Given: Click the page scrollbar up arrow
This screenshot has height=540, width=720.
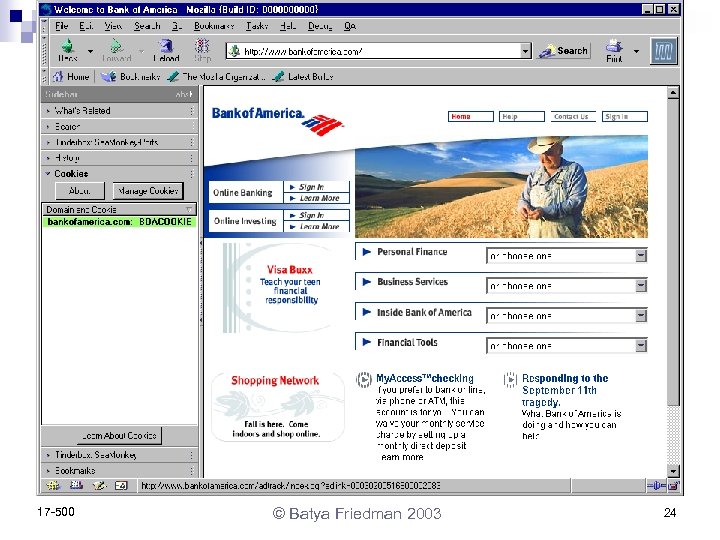Looking at the screenshot, I should pos(673,93).
